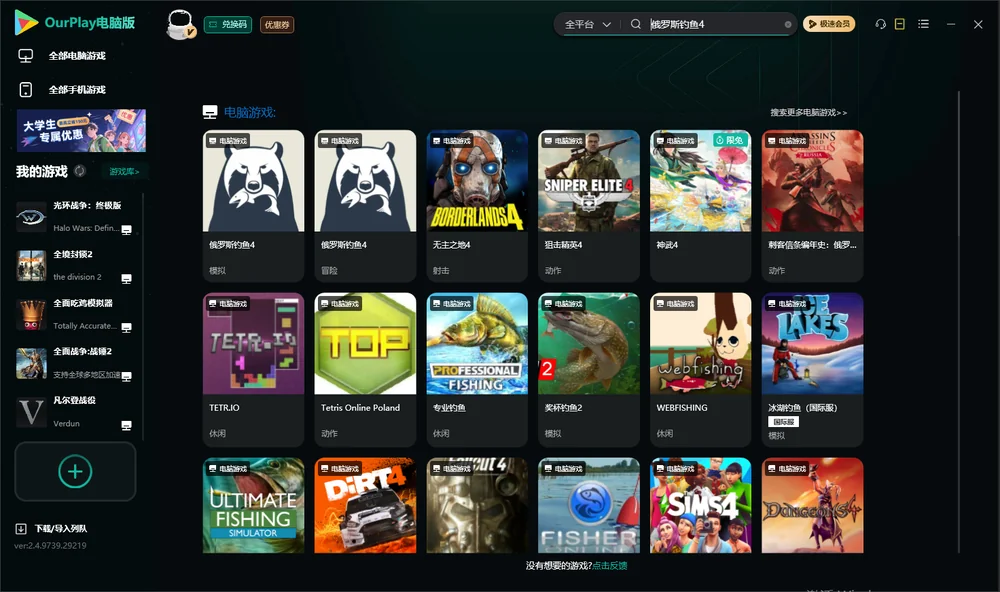Clear the search text with the X icon
The image size is (1000, 592).
point(788,24)
